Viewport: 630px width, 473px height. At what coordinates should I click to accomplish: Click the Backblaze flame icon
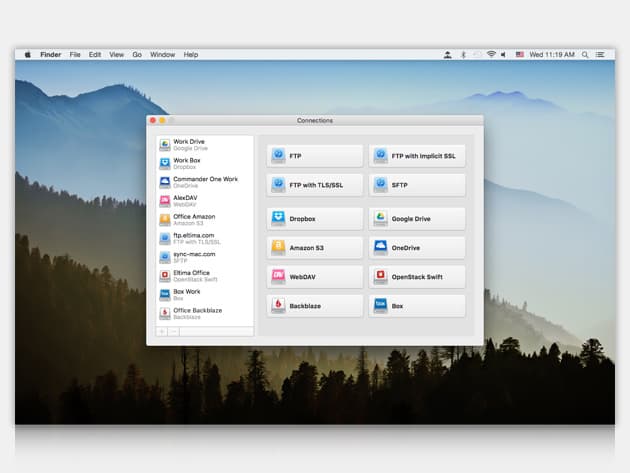[x=279, y=305]
